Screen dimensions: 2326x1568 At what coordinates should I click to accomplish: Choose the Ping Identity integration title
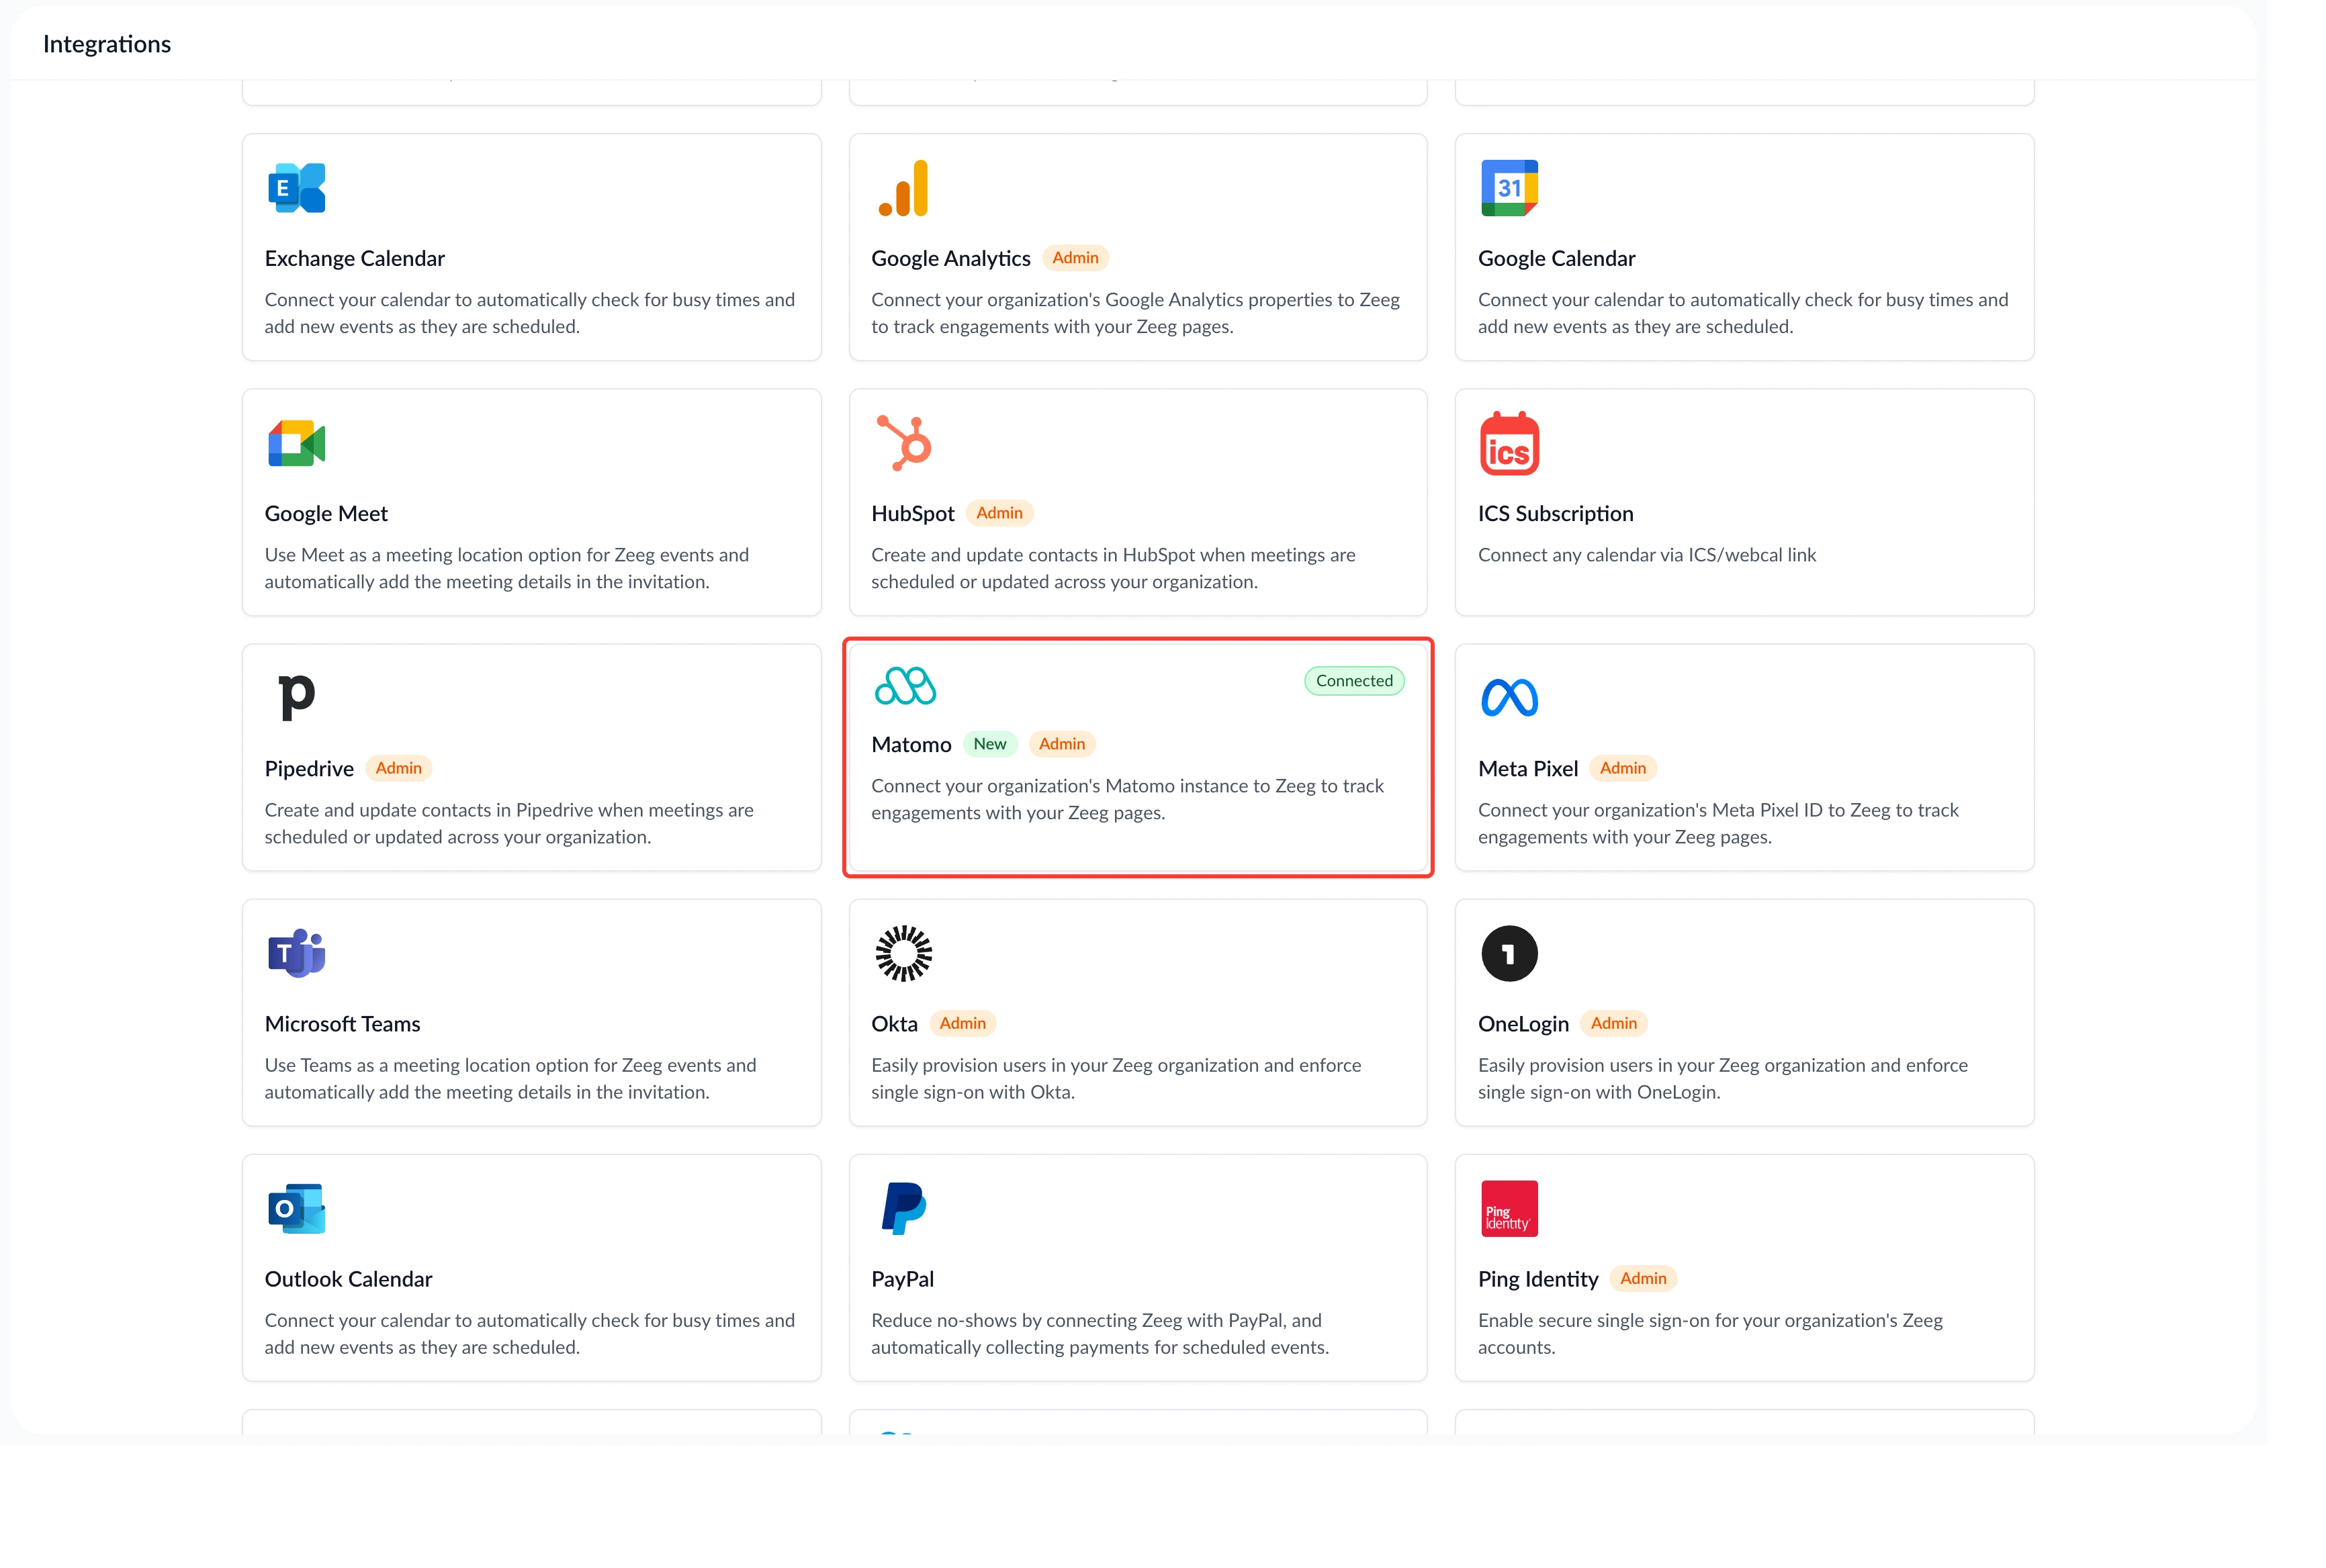[x=1538, y=1278]
